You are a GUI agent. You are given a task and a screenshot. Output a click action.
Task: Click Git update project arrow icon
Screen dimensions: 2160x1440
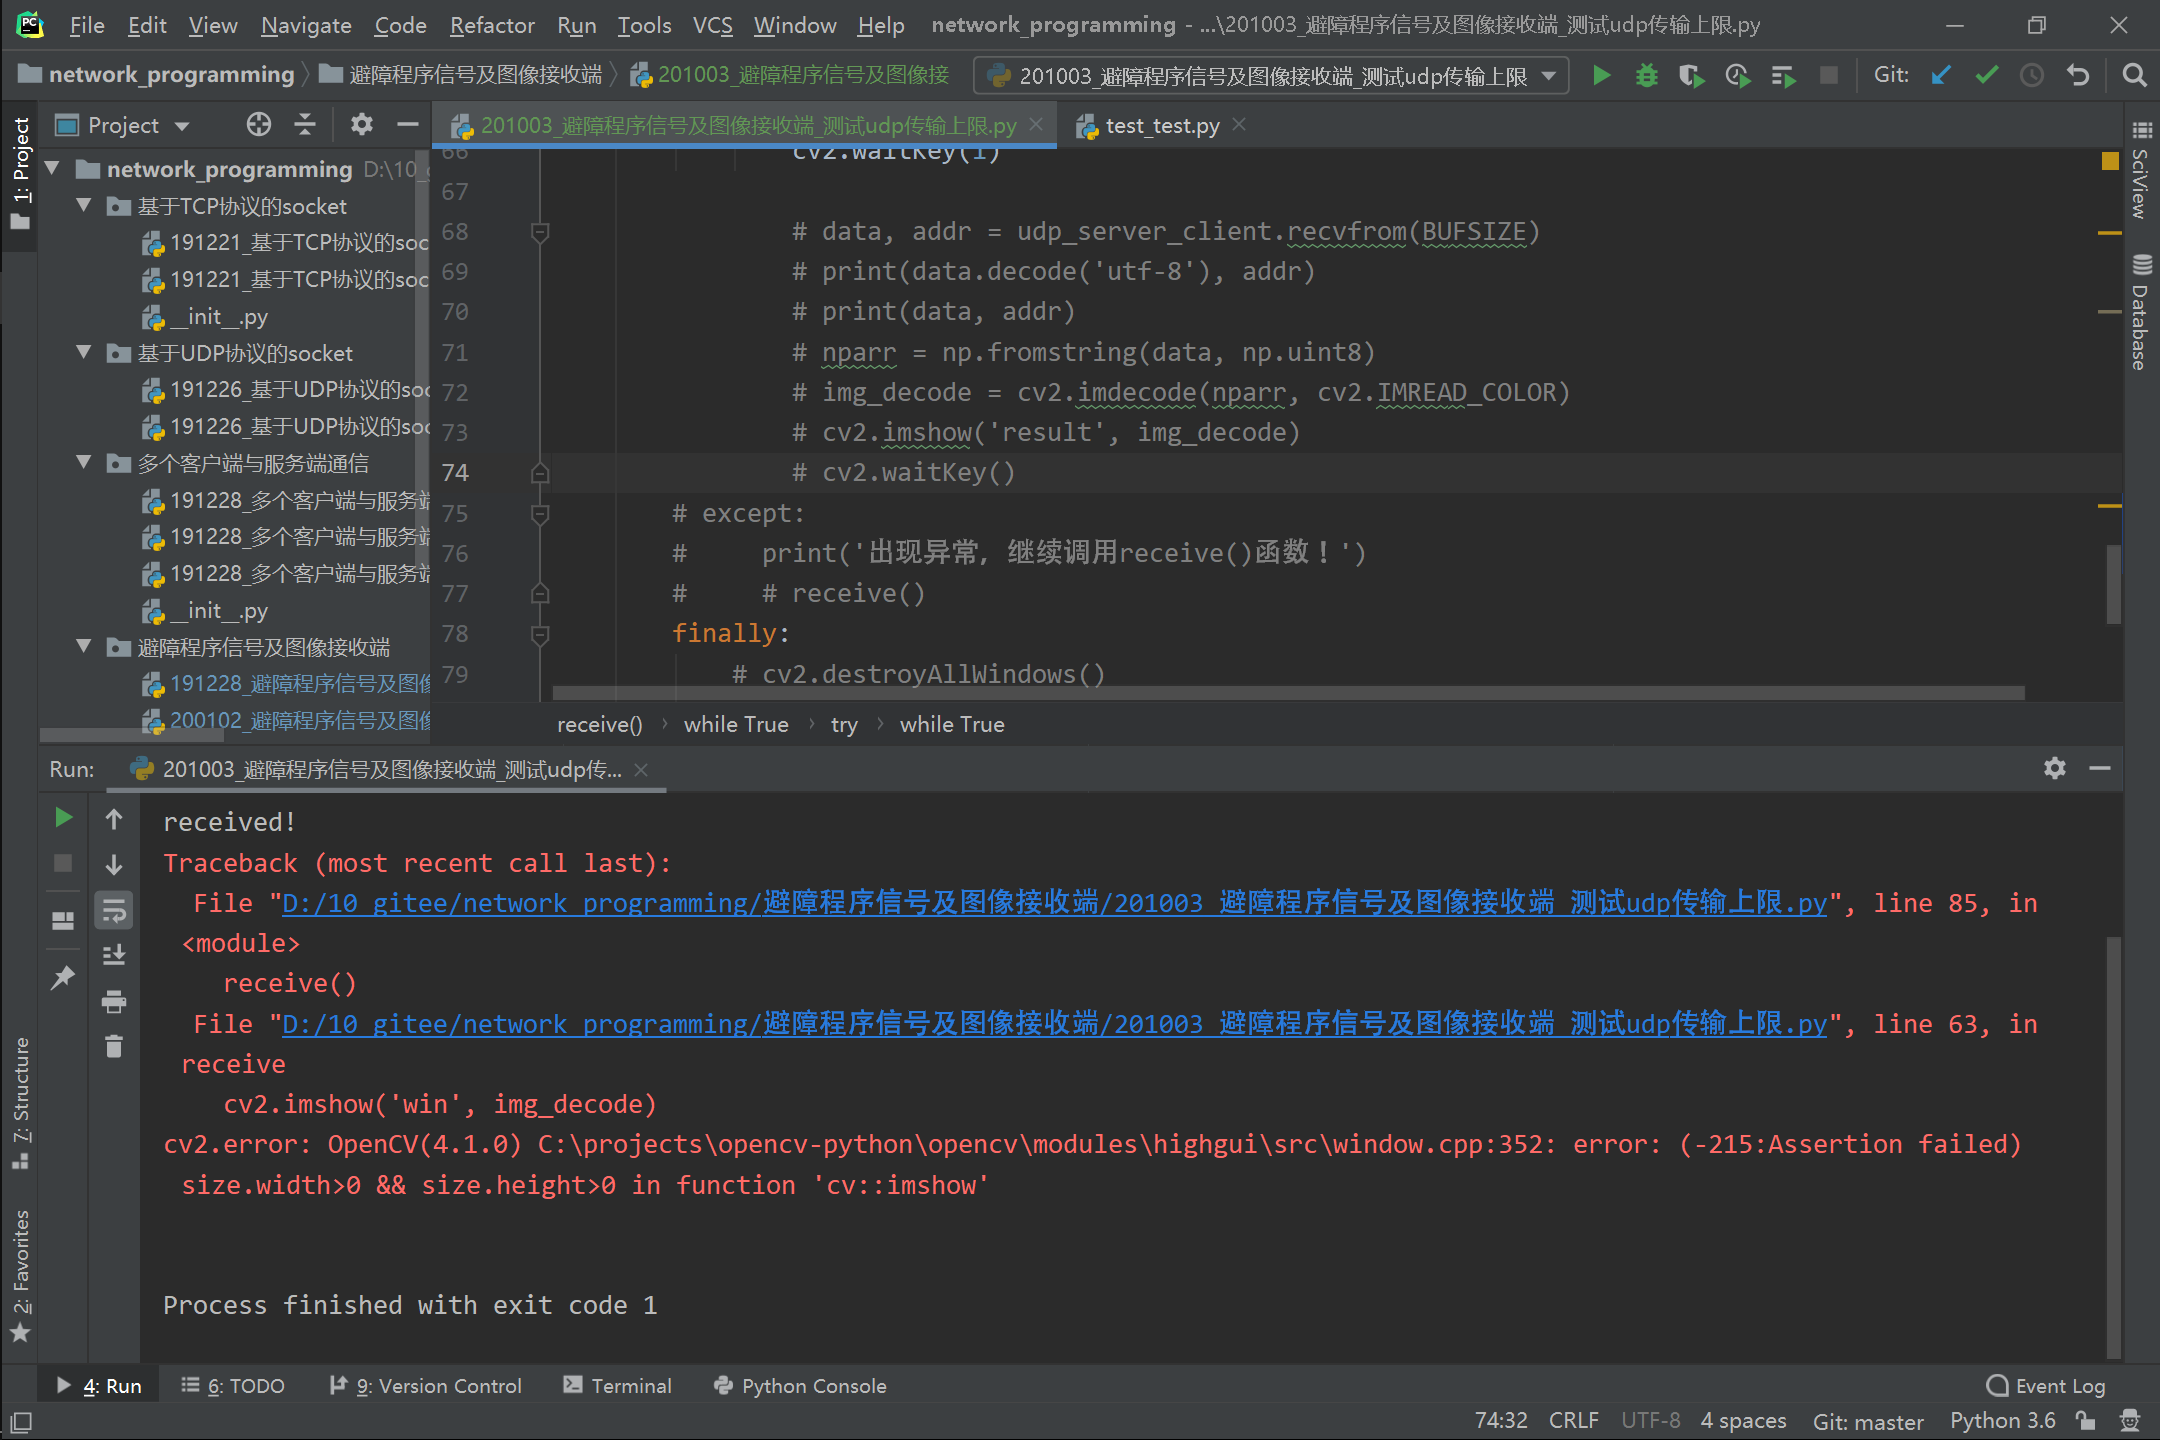tap(1941, 75)
